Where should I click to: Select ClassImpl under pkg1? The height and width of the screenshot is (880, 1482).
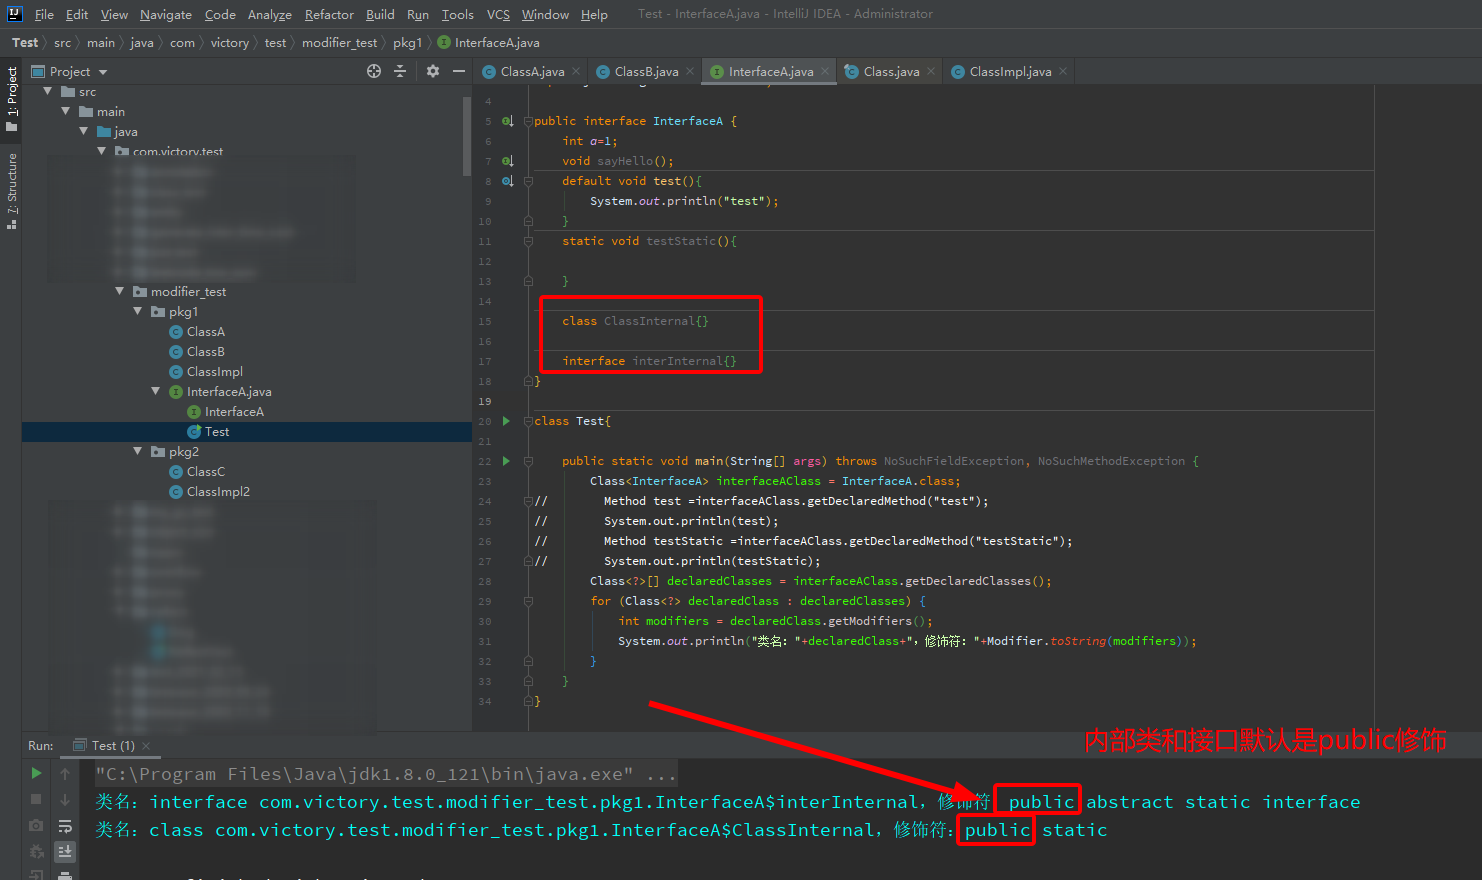click(214, 371)
